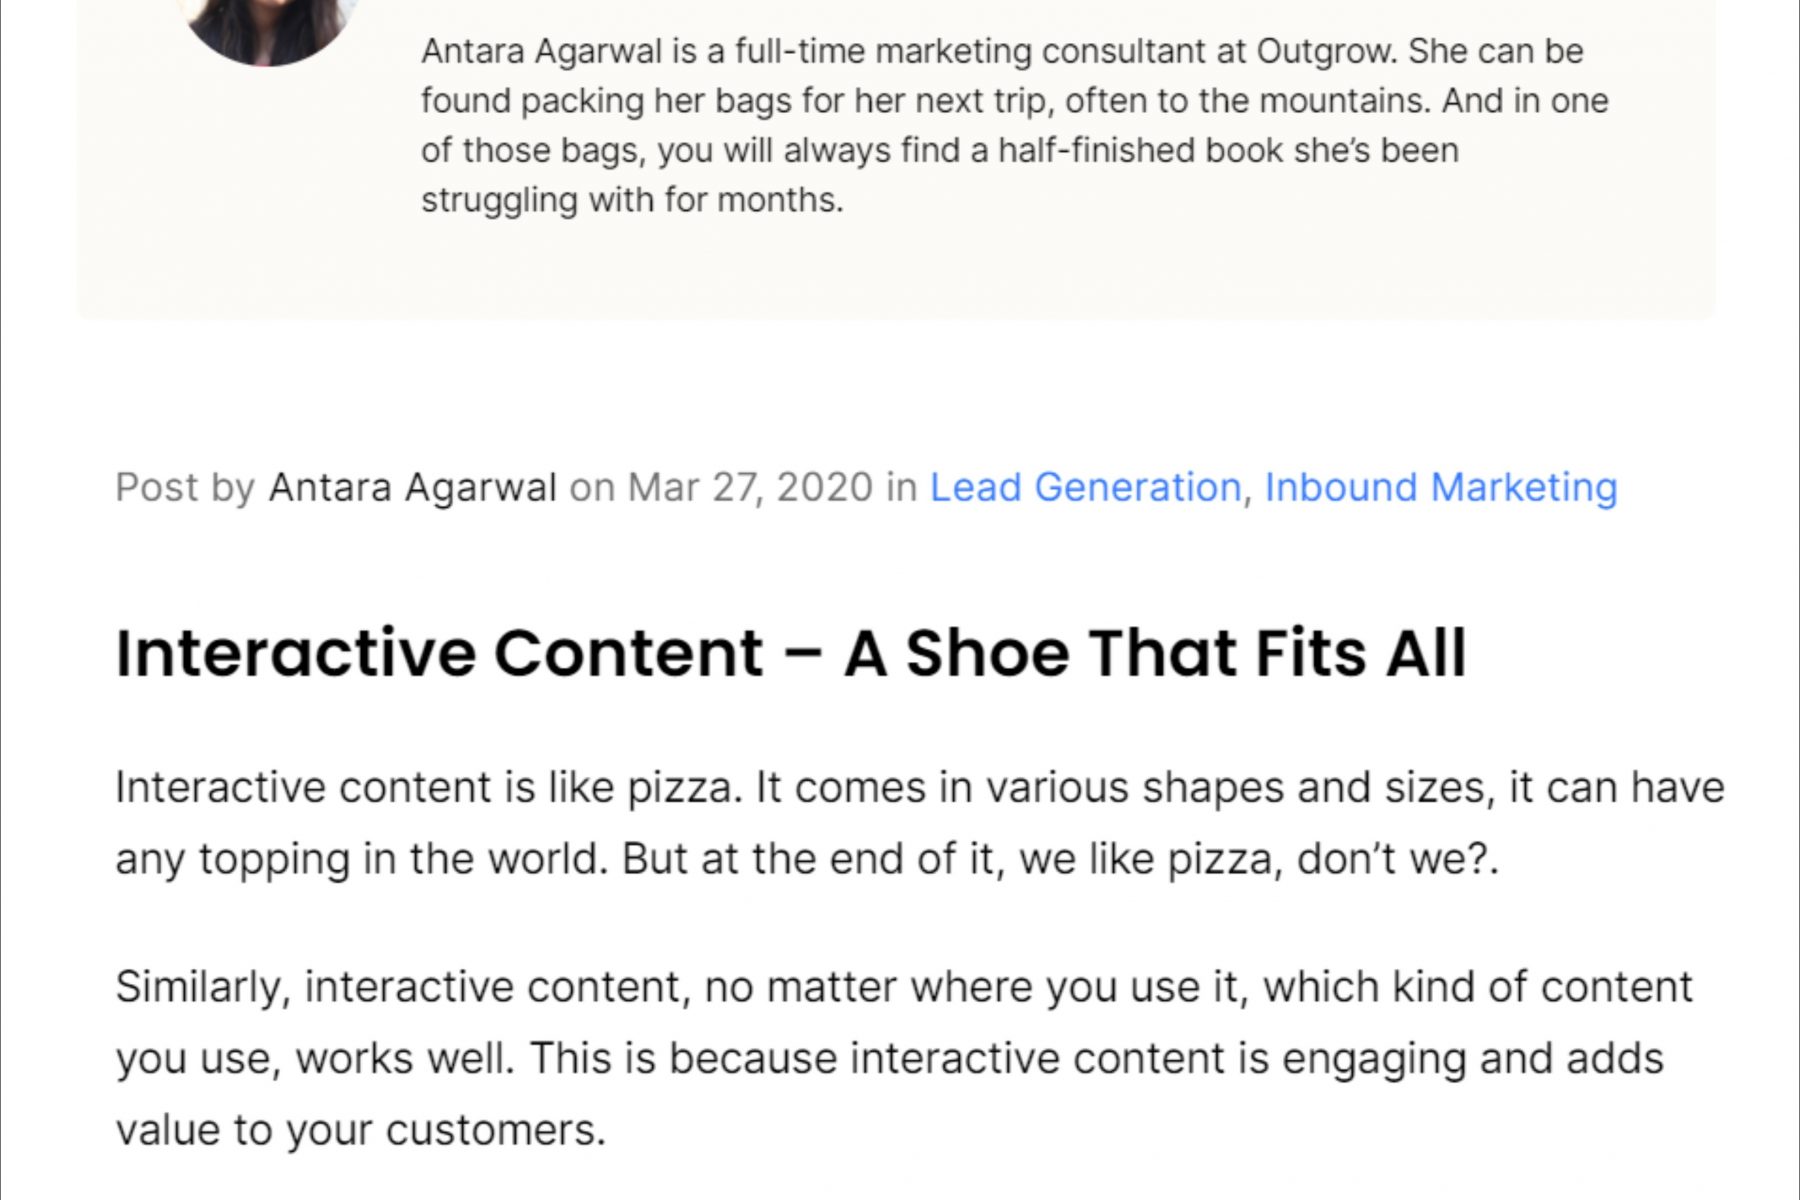Click the word 'topping' in first paragraph

pyautogui.click(x=273, y=859)
